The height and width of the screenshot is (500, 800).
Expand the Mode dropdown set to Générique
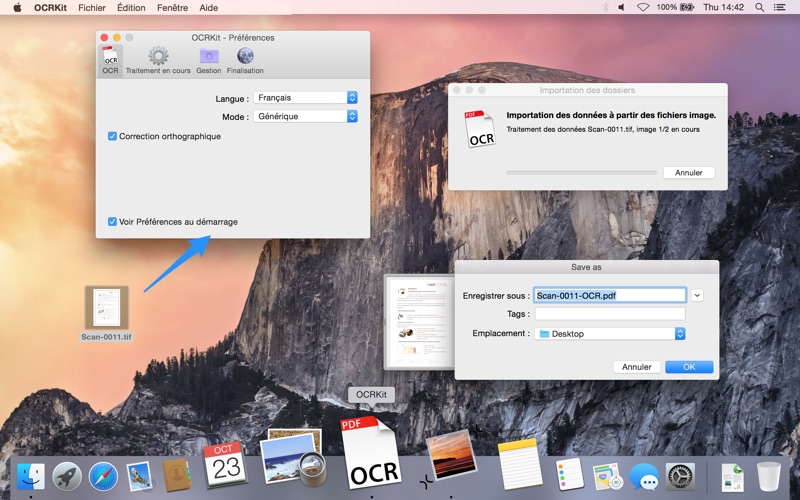click(305, 116)
